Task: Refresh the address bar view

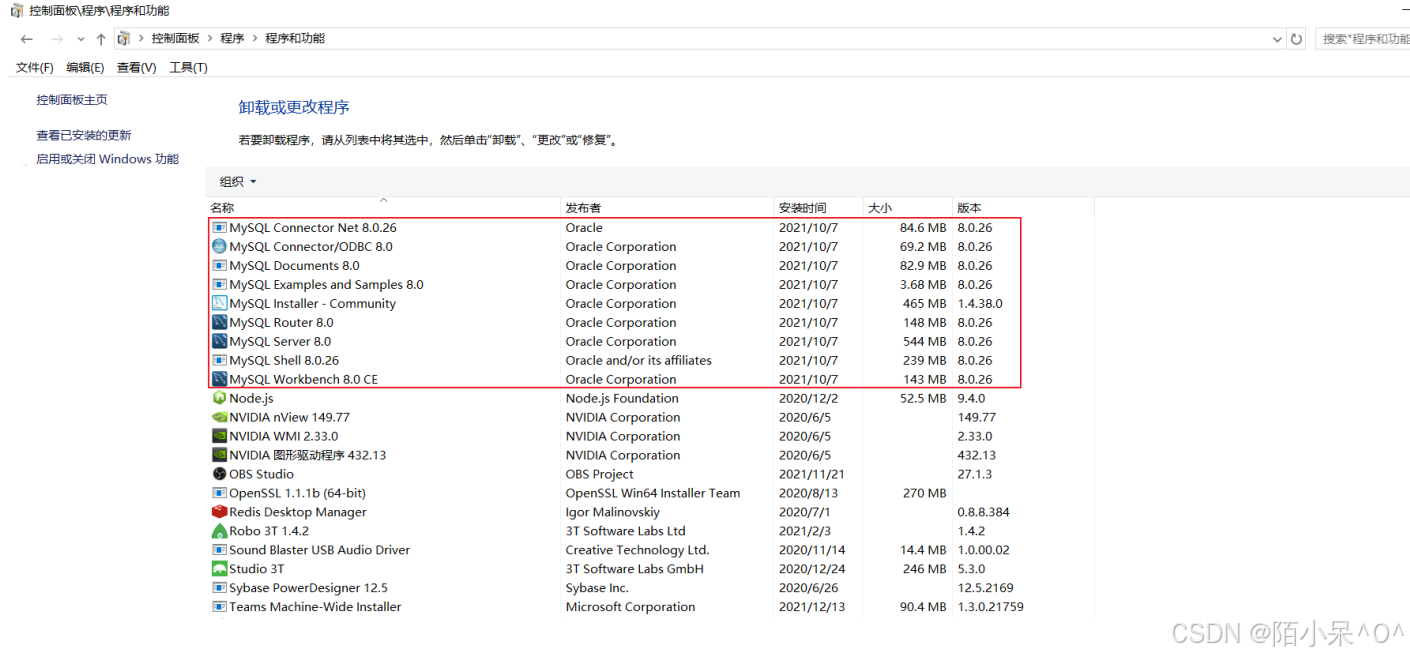Action: 1297,39
